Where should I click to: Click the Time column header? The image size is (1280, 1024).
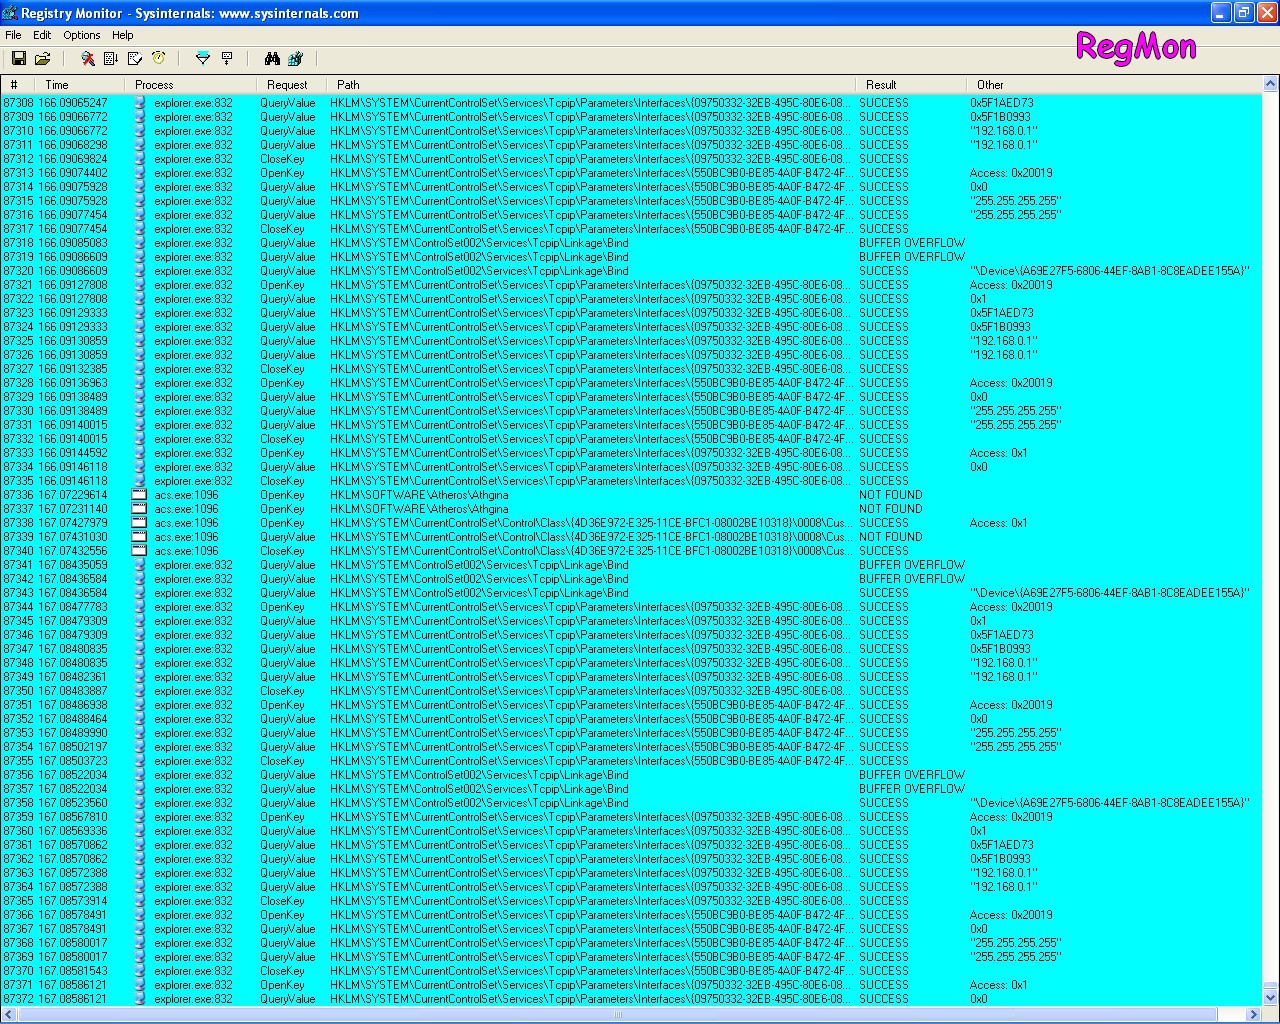tap(80, 85)
